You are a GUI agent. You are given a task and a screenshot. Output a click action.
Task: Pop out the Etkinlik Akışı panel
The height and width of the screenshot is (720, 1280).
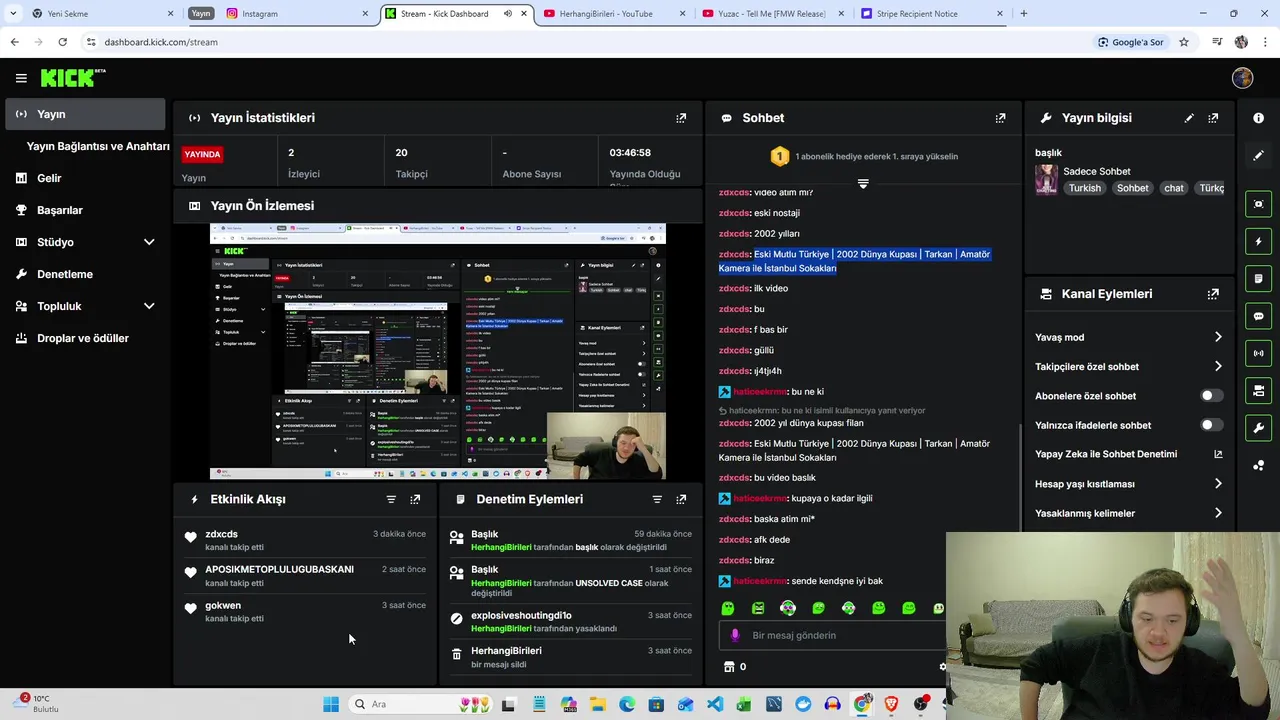(x=415, y=499)
